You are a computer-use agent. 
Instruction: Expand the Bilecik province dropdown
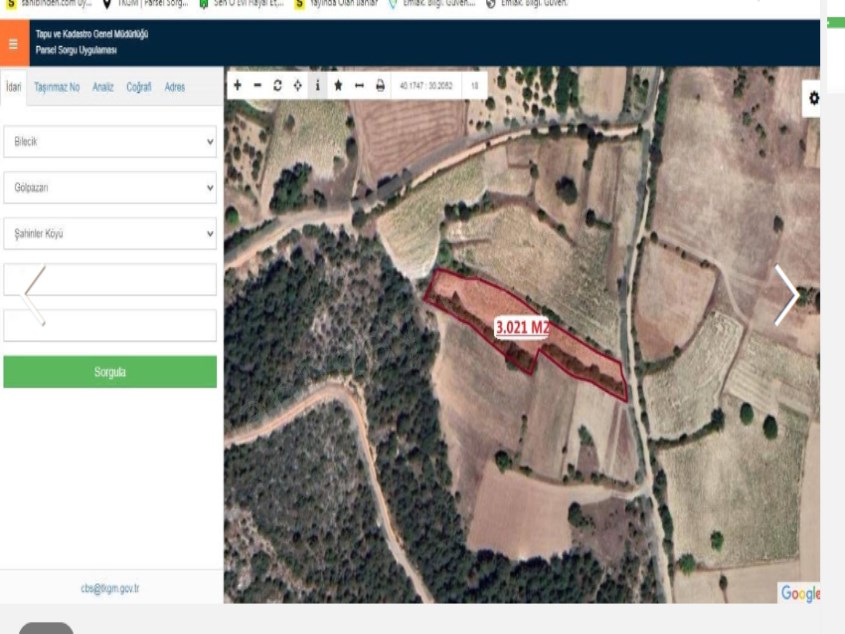pos(110,142)
